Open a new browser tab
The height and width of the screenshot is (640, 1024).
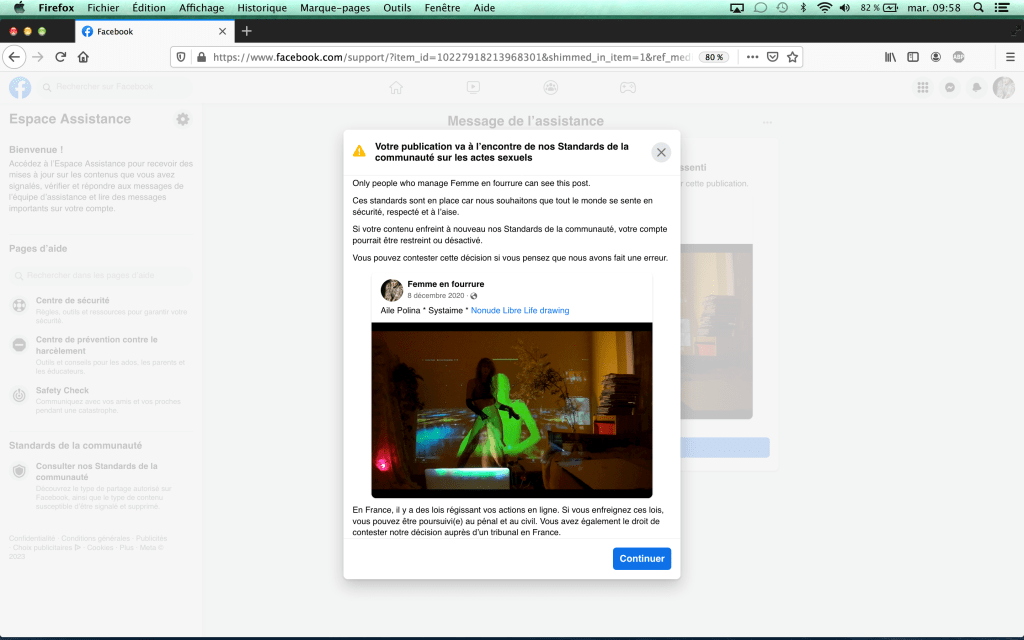click(247, 31)
